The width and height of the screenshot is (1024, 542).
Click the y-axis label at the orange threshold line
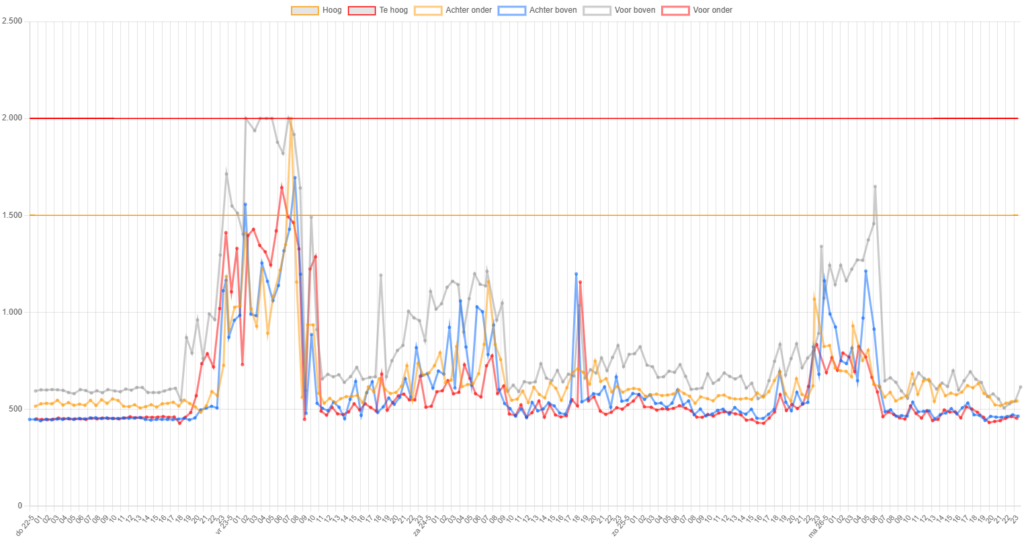pos(14,215)
